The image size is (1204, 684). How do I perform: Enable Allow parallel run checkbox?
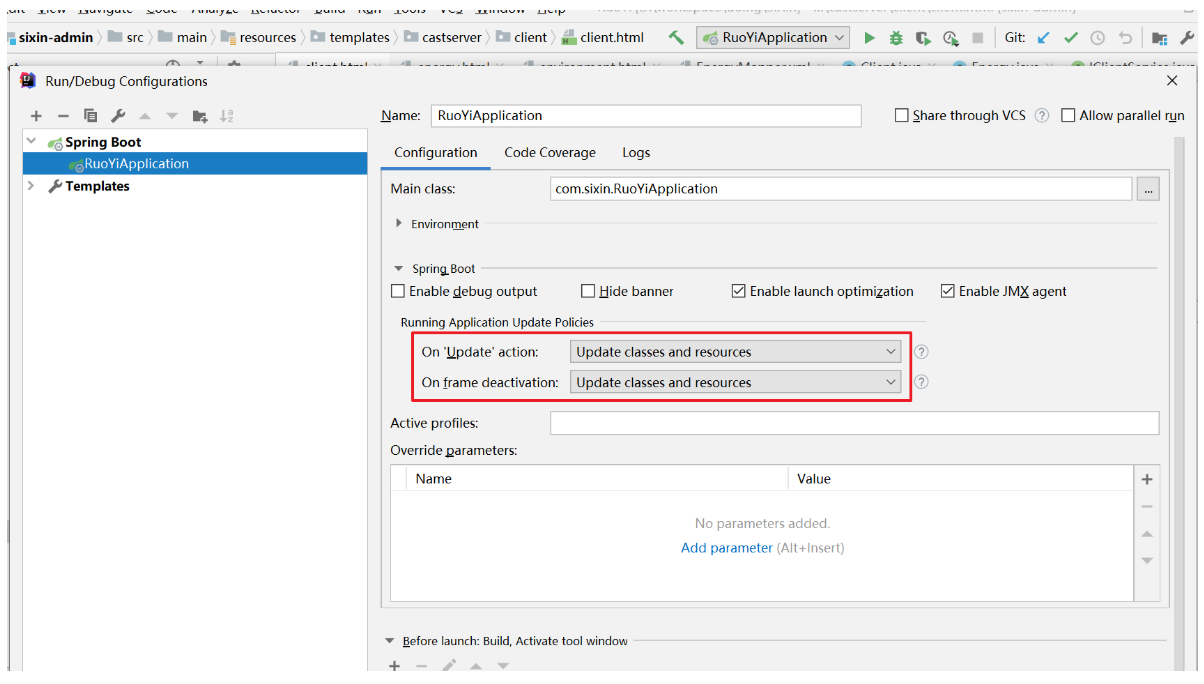[1068, 115]
